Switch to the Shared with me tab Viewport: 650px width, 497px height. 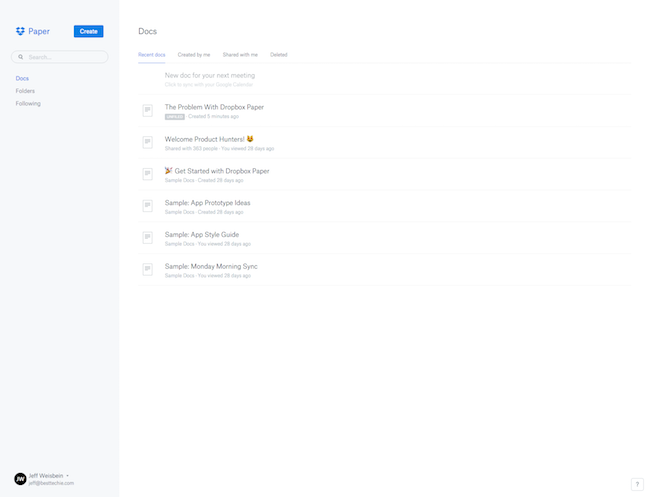(x=240, y=54)
